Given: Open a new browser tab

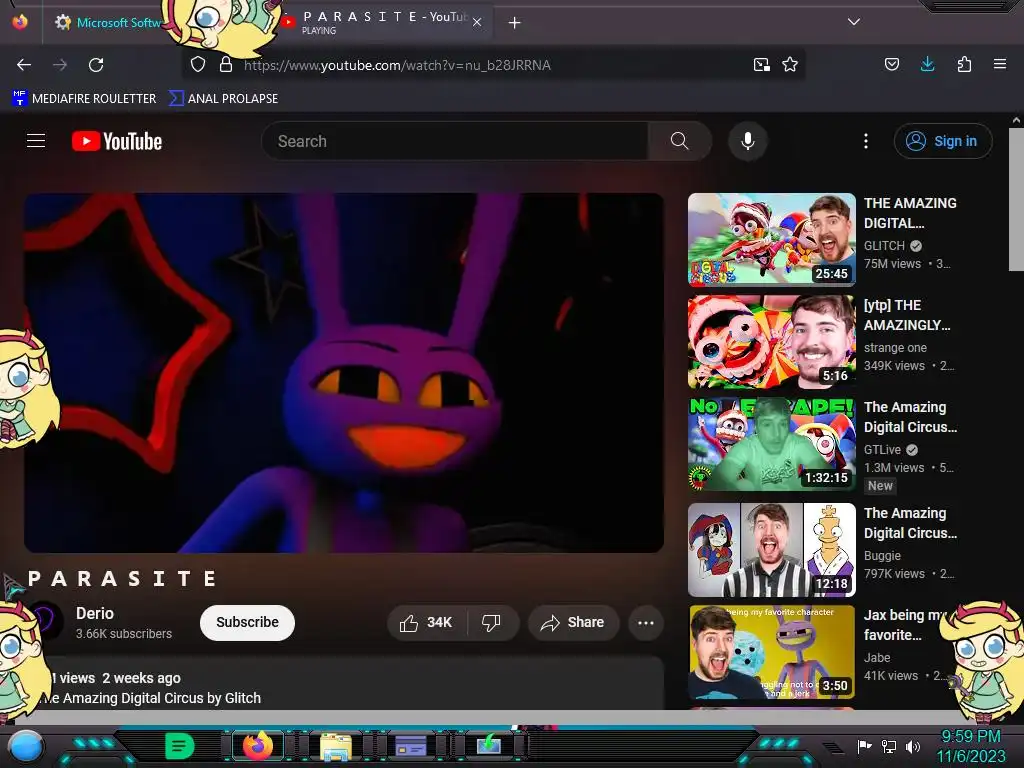Looking at the screenshot, I should [515, 23].
